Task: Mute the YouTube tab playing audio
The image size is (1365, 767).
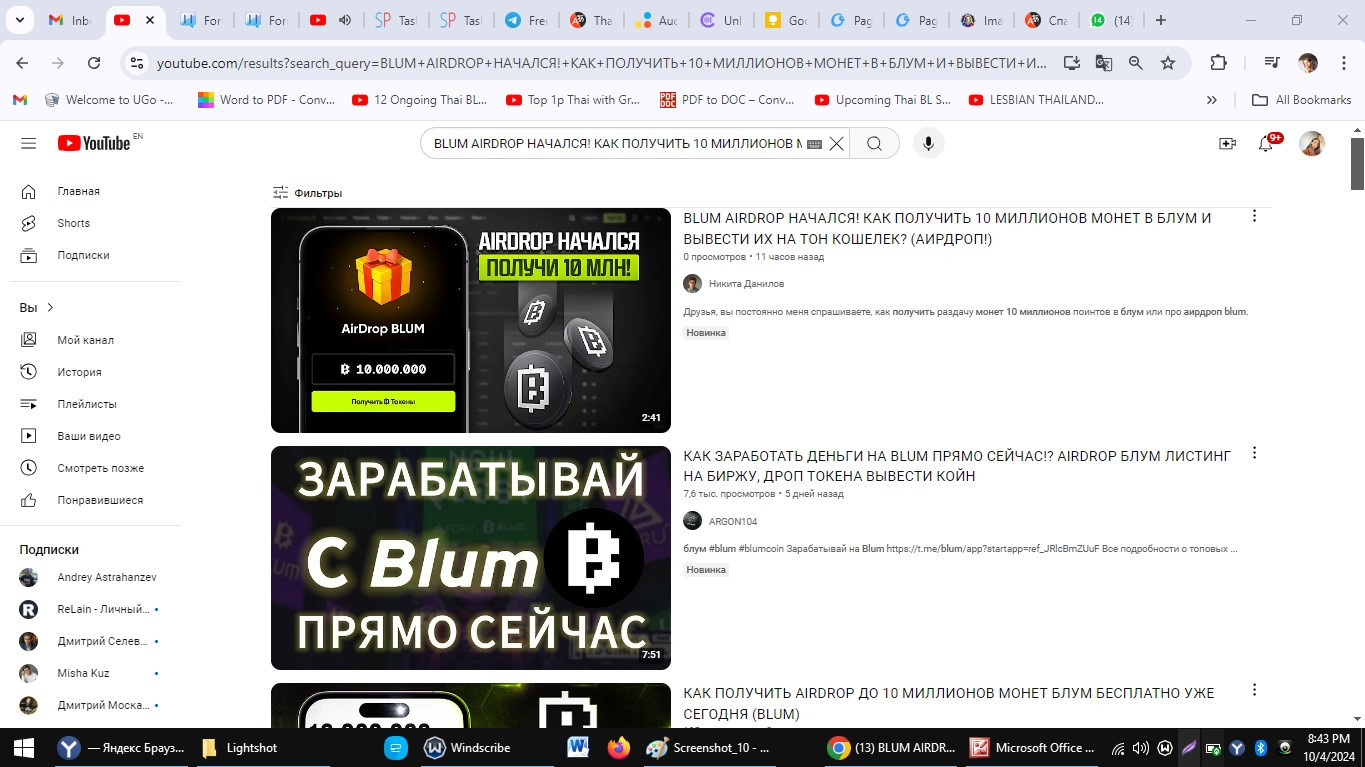Action: [345, 20]
